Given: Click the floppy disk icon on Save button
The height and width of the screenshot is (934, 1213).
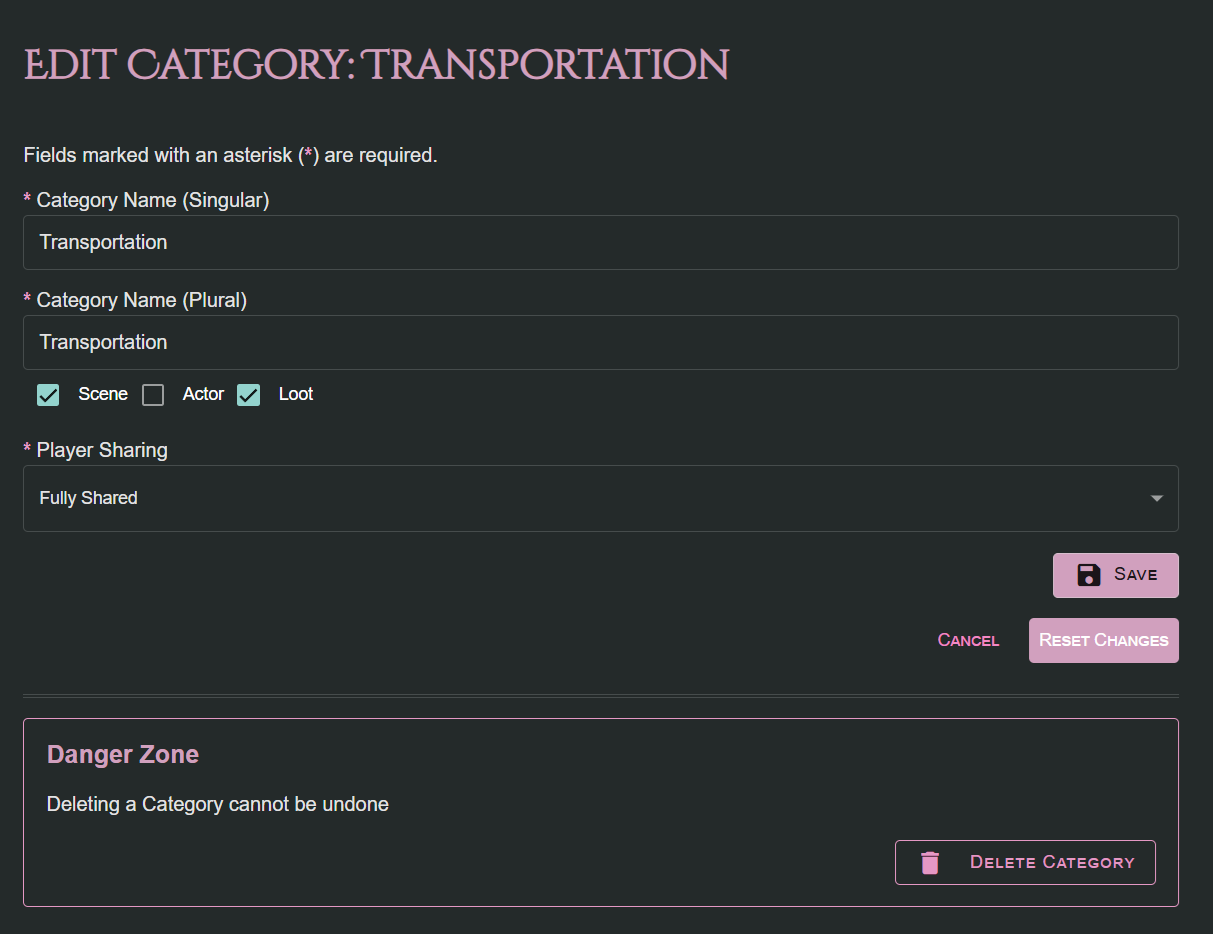Looking at the screenshot, I should pos(1088,575).
